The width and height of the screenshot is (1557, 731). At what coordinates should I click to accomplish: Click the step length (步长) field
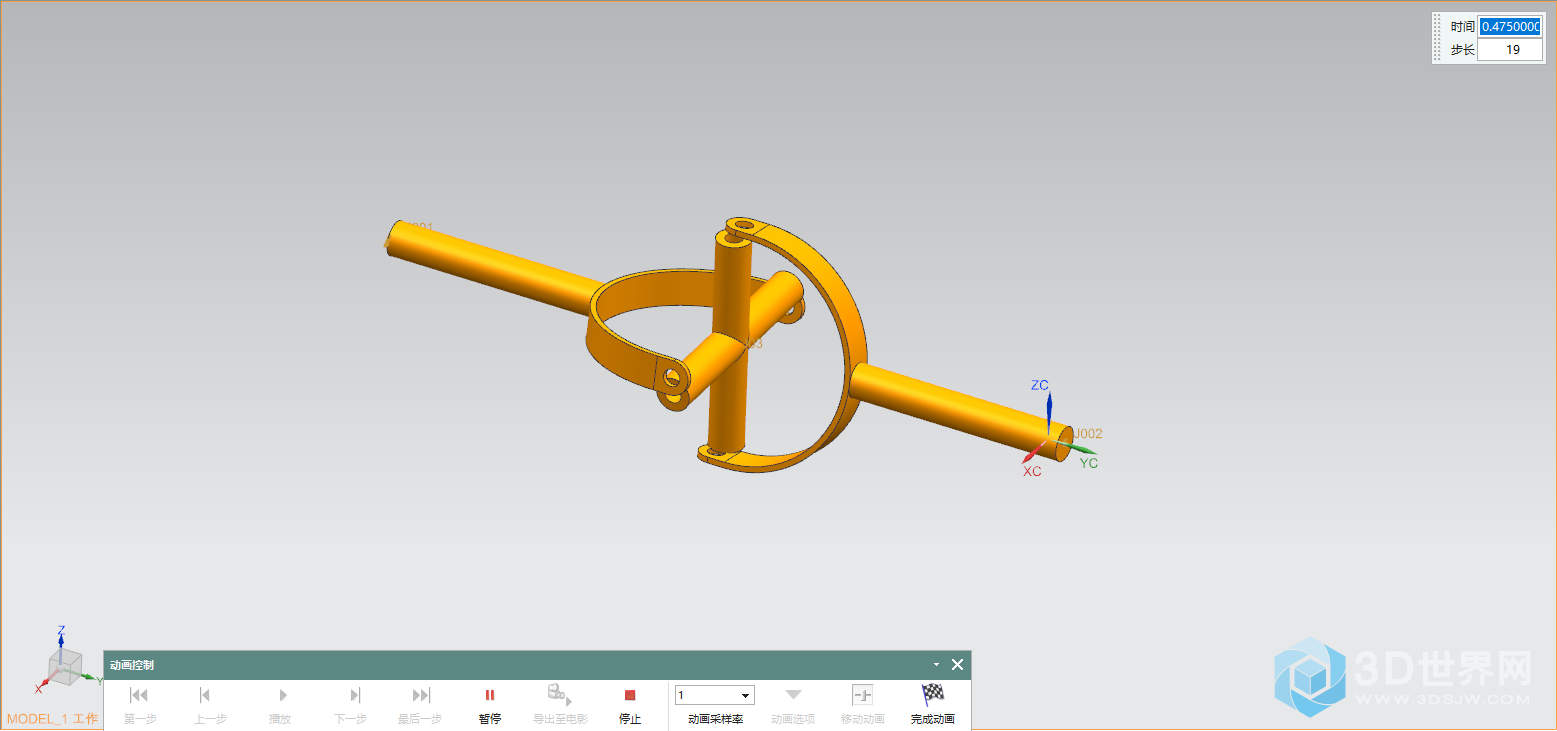tap(1510, 50)
